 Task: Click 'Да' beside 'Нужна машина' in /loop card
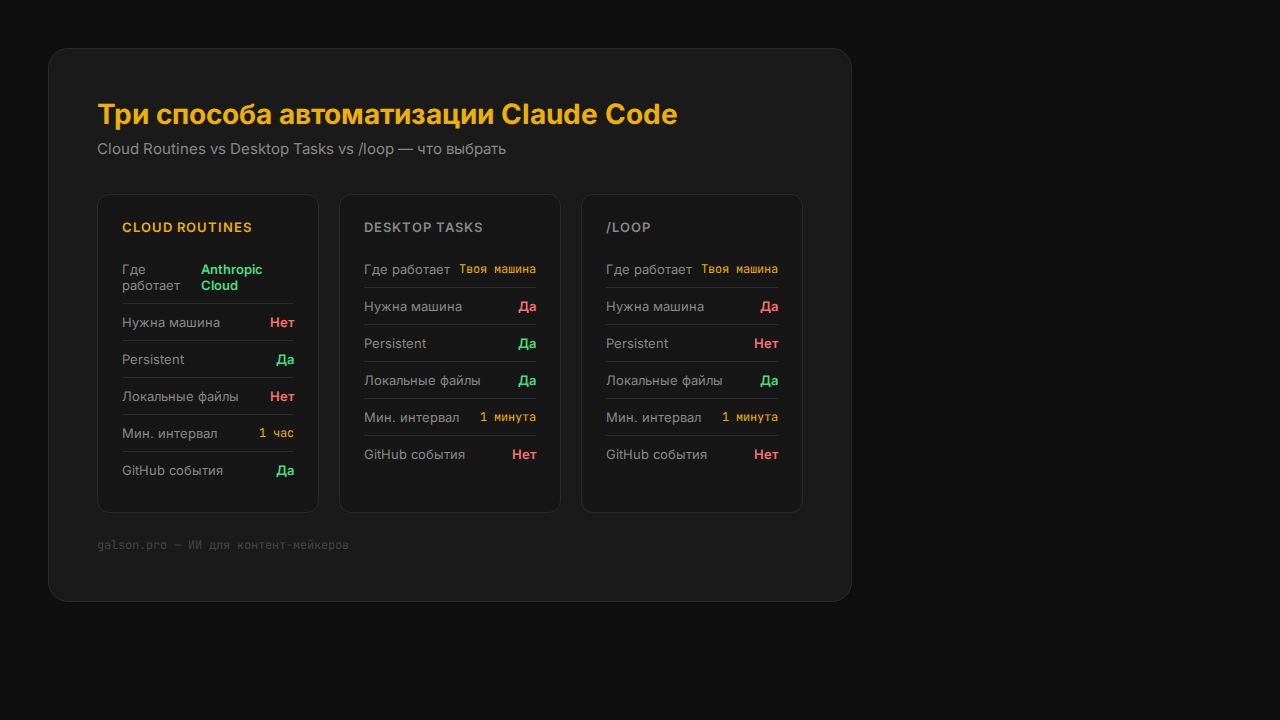click(769, 307)
